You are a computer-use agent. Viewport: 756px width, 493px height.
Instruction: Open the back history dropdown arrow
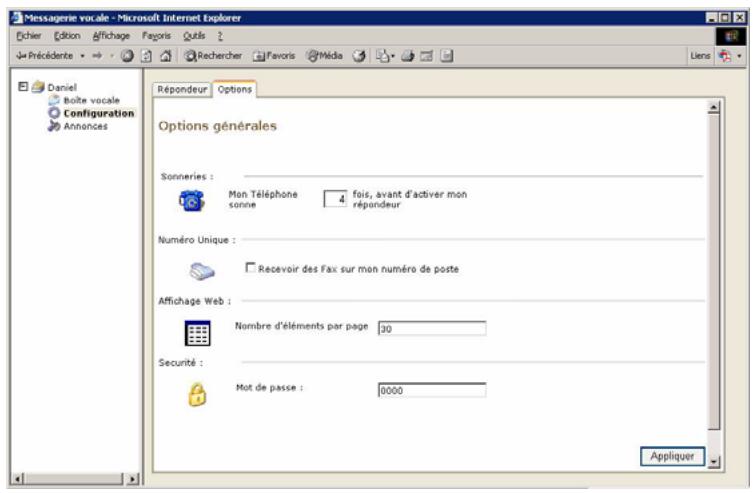click(82, 56)
